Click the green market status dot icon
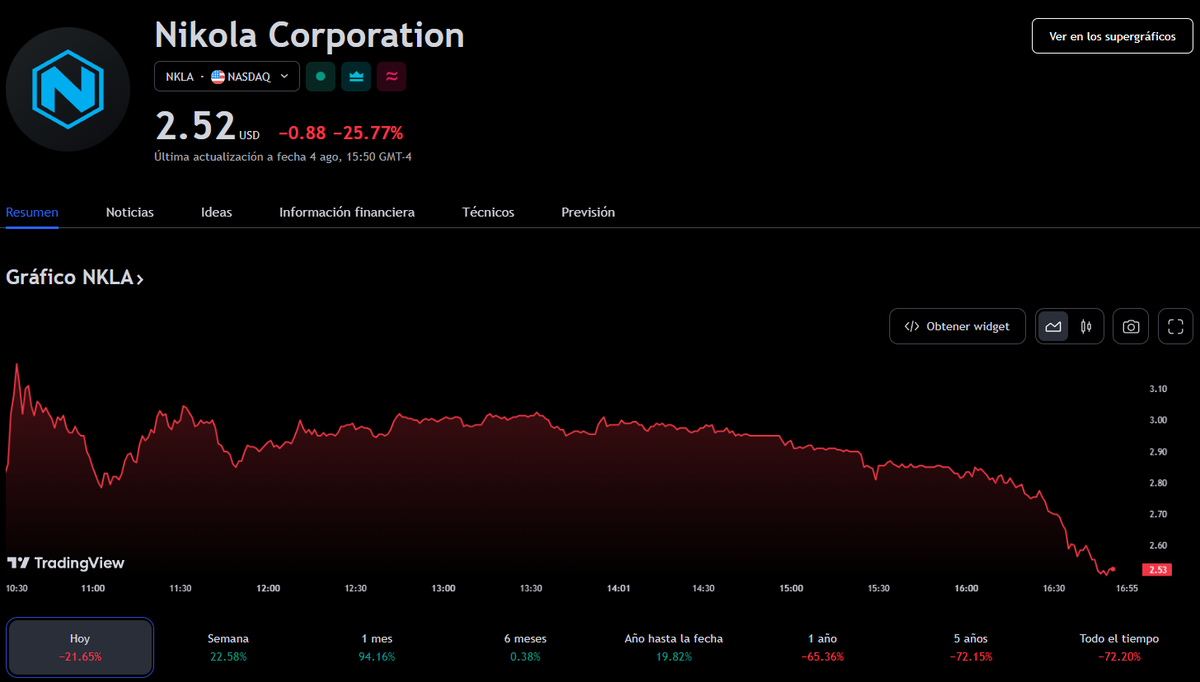This screenshot has width=1200, height=682. 320,76
